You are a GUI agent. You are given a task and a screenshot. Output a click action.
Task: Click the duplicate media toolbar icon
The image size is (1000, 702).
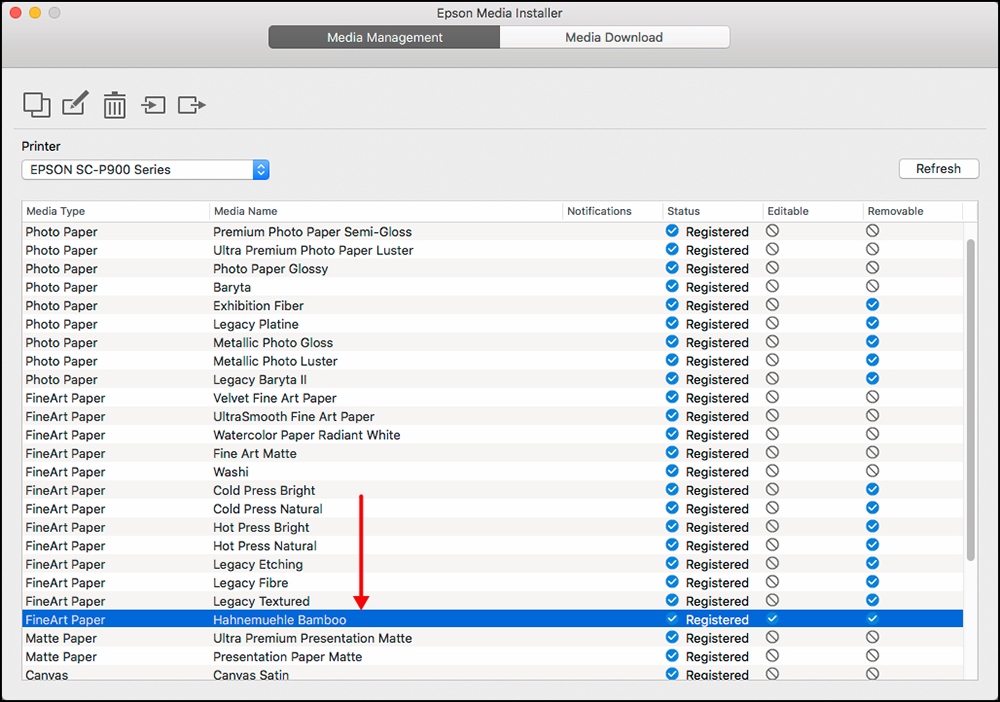[x=37, y=105]
